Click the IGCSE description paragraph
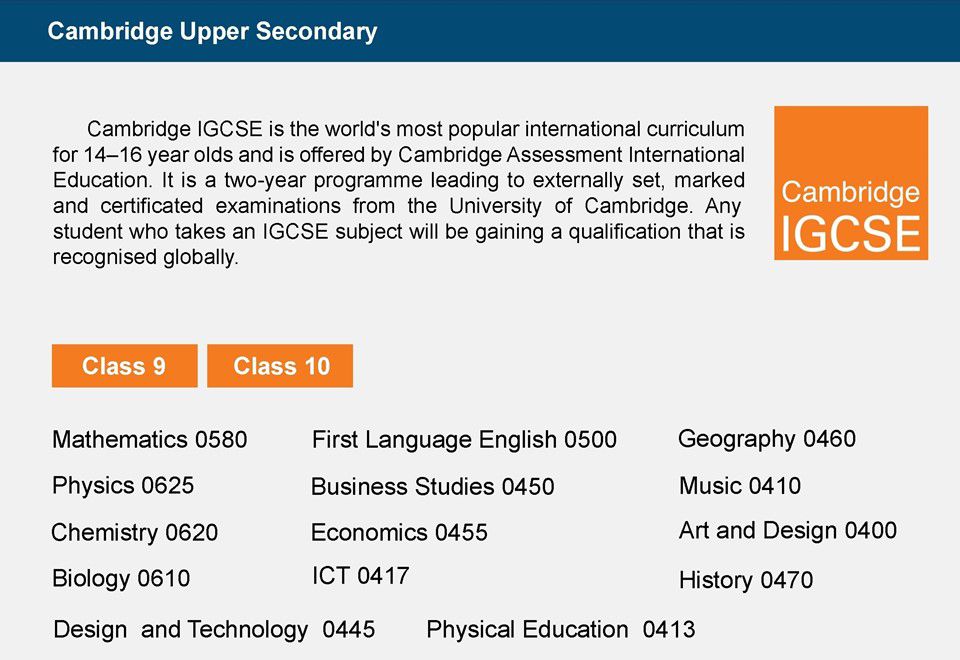Viewport: 960px width, 660px height. click(399, 193)
